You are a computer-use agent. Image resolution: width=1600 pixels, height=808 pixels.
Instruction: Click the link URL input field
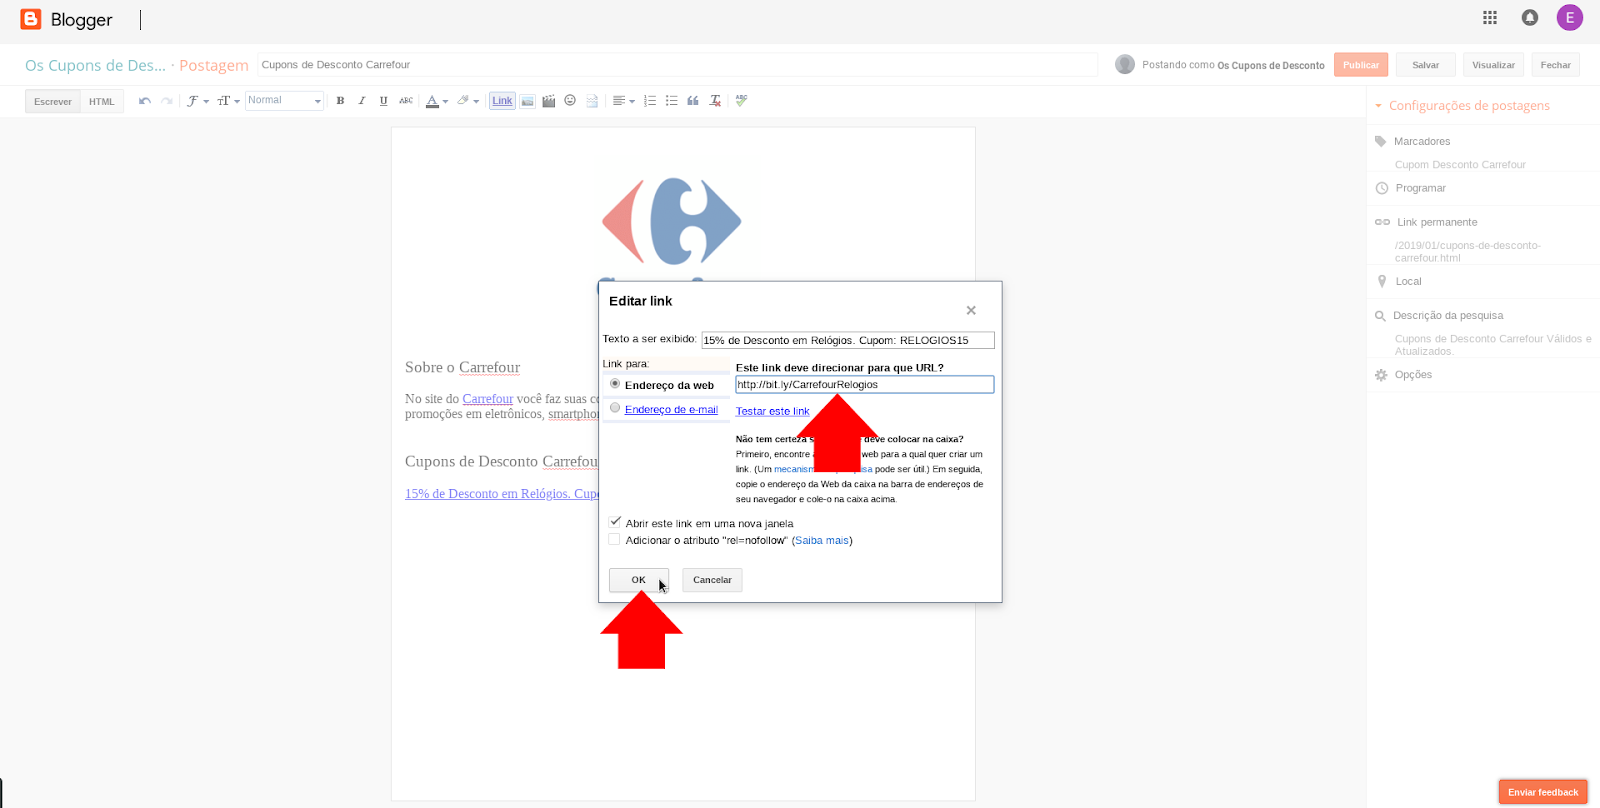[x=865, y=384]
